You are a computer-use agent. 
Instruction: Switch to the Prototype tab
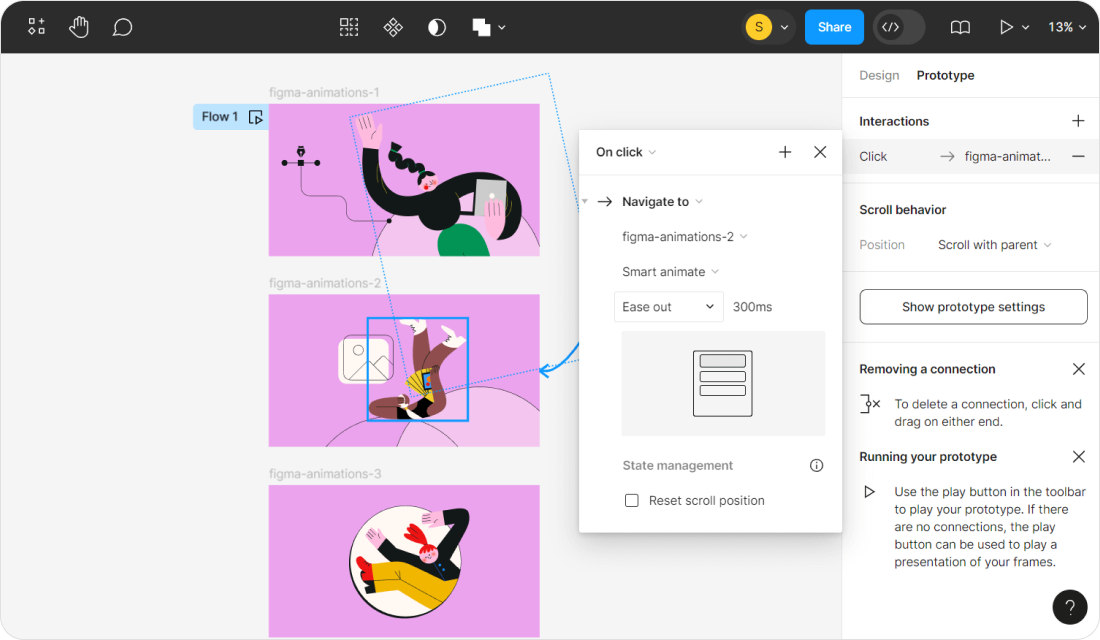[945, 75]
